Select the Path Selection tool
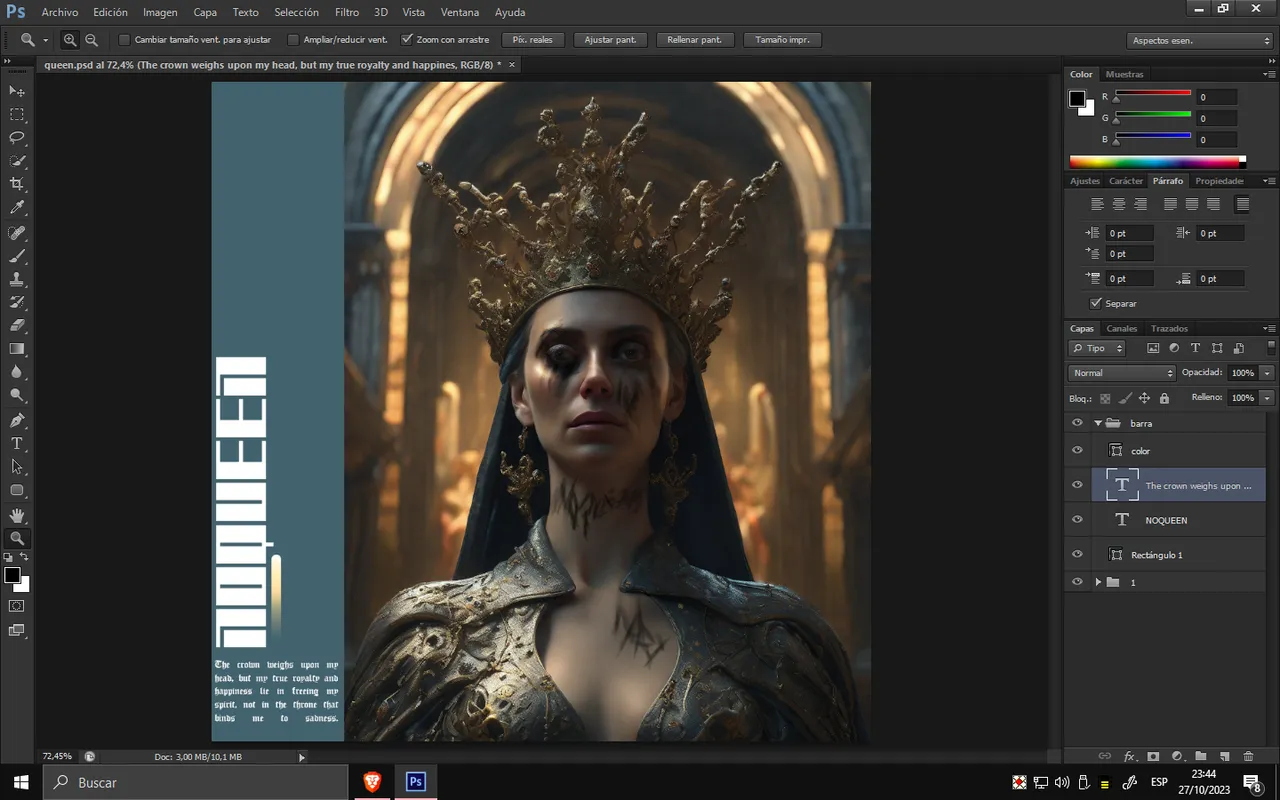This screenshot has width=1280, height=800. (17, 466)
